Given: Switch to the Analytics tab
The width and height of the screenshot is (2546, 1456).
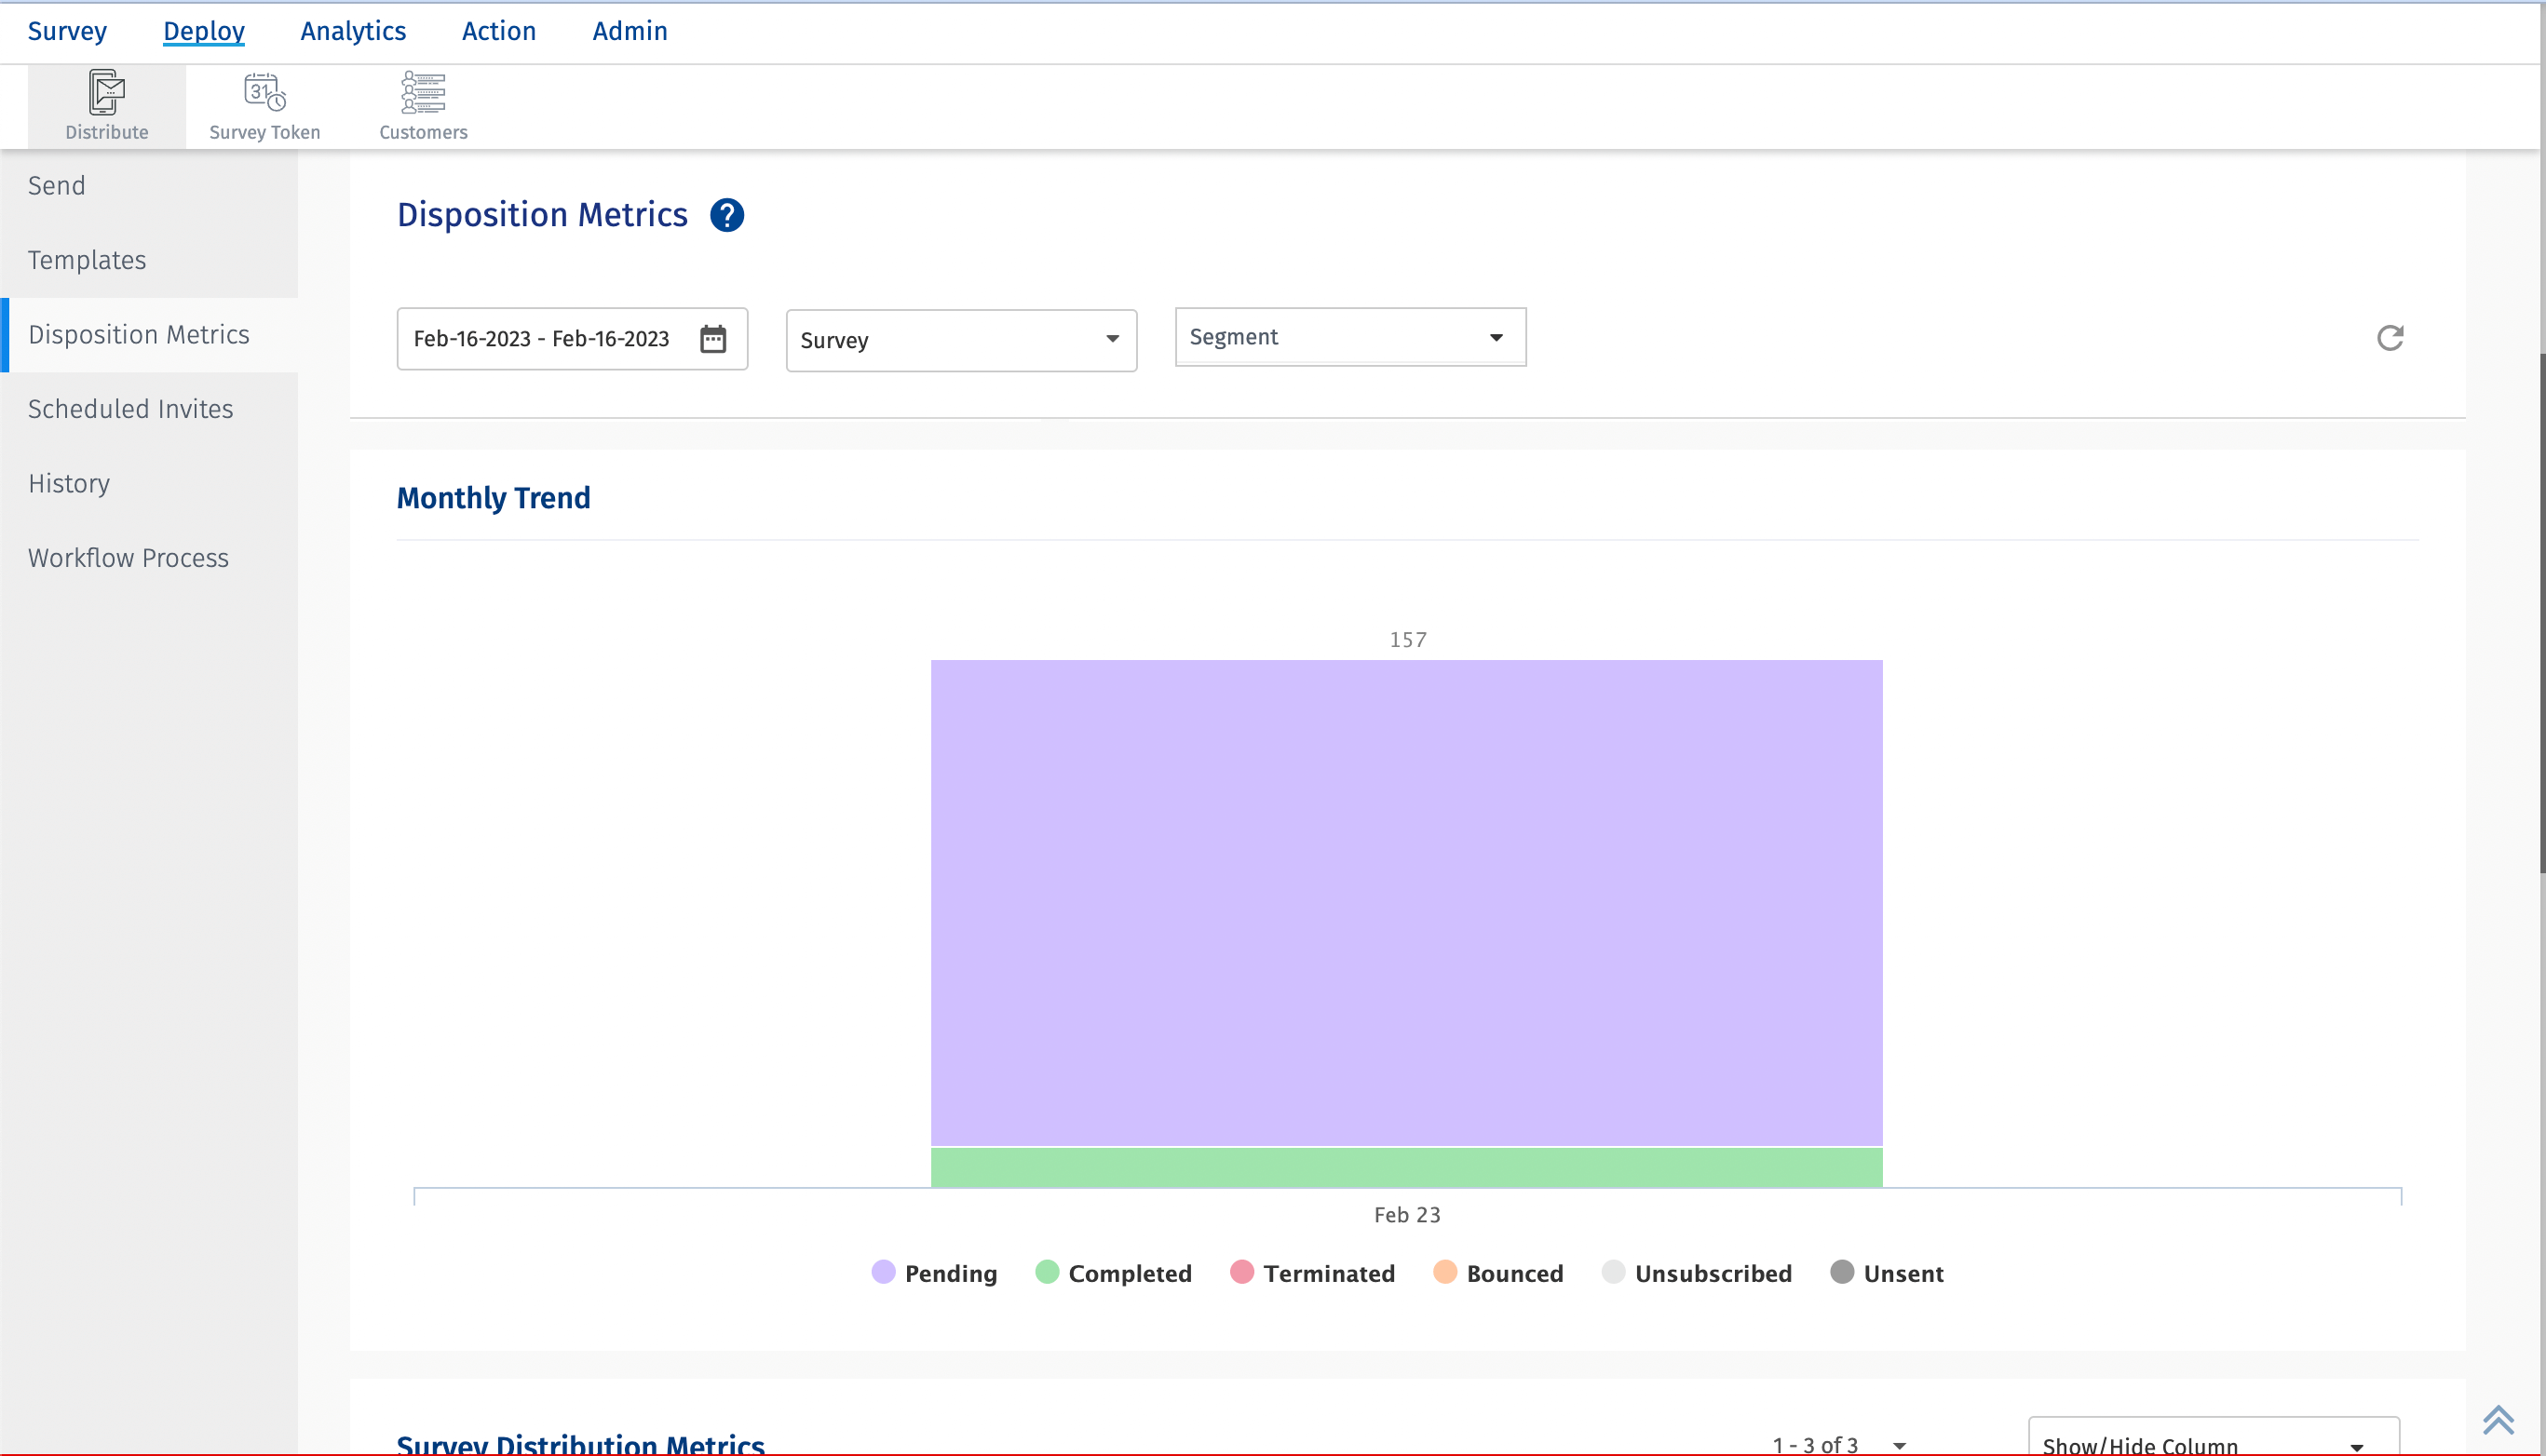Looking at the screenshot, I should [353, 31].
